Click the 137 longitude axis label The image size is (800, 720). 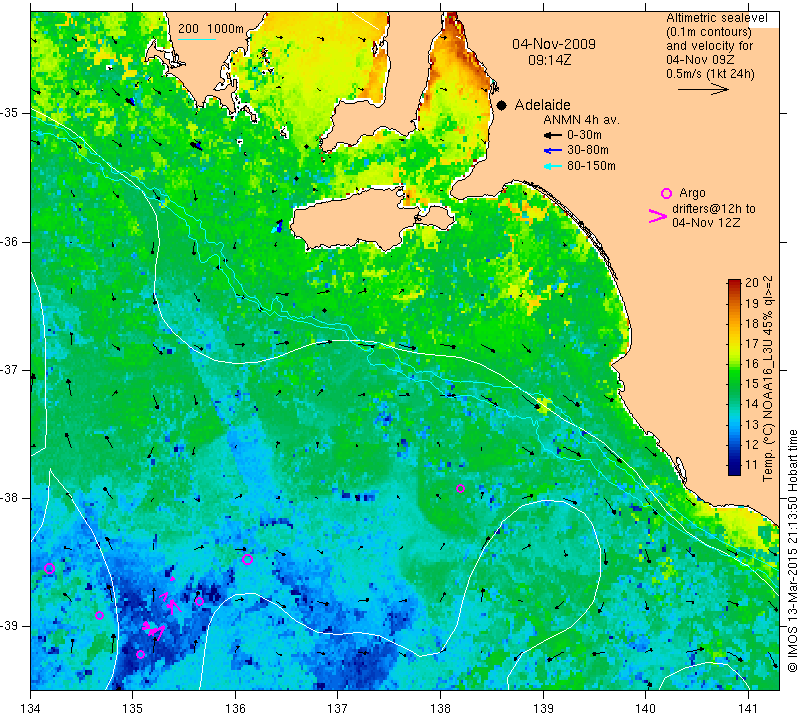click(x=338, y=708)
